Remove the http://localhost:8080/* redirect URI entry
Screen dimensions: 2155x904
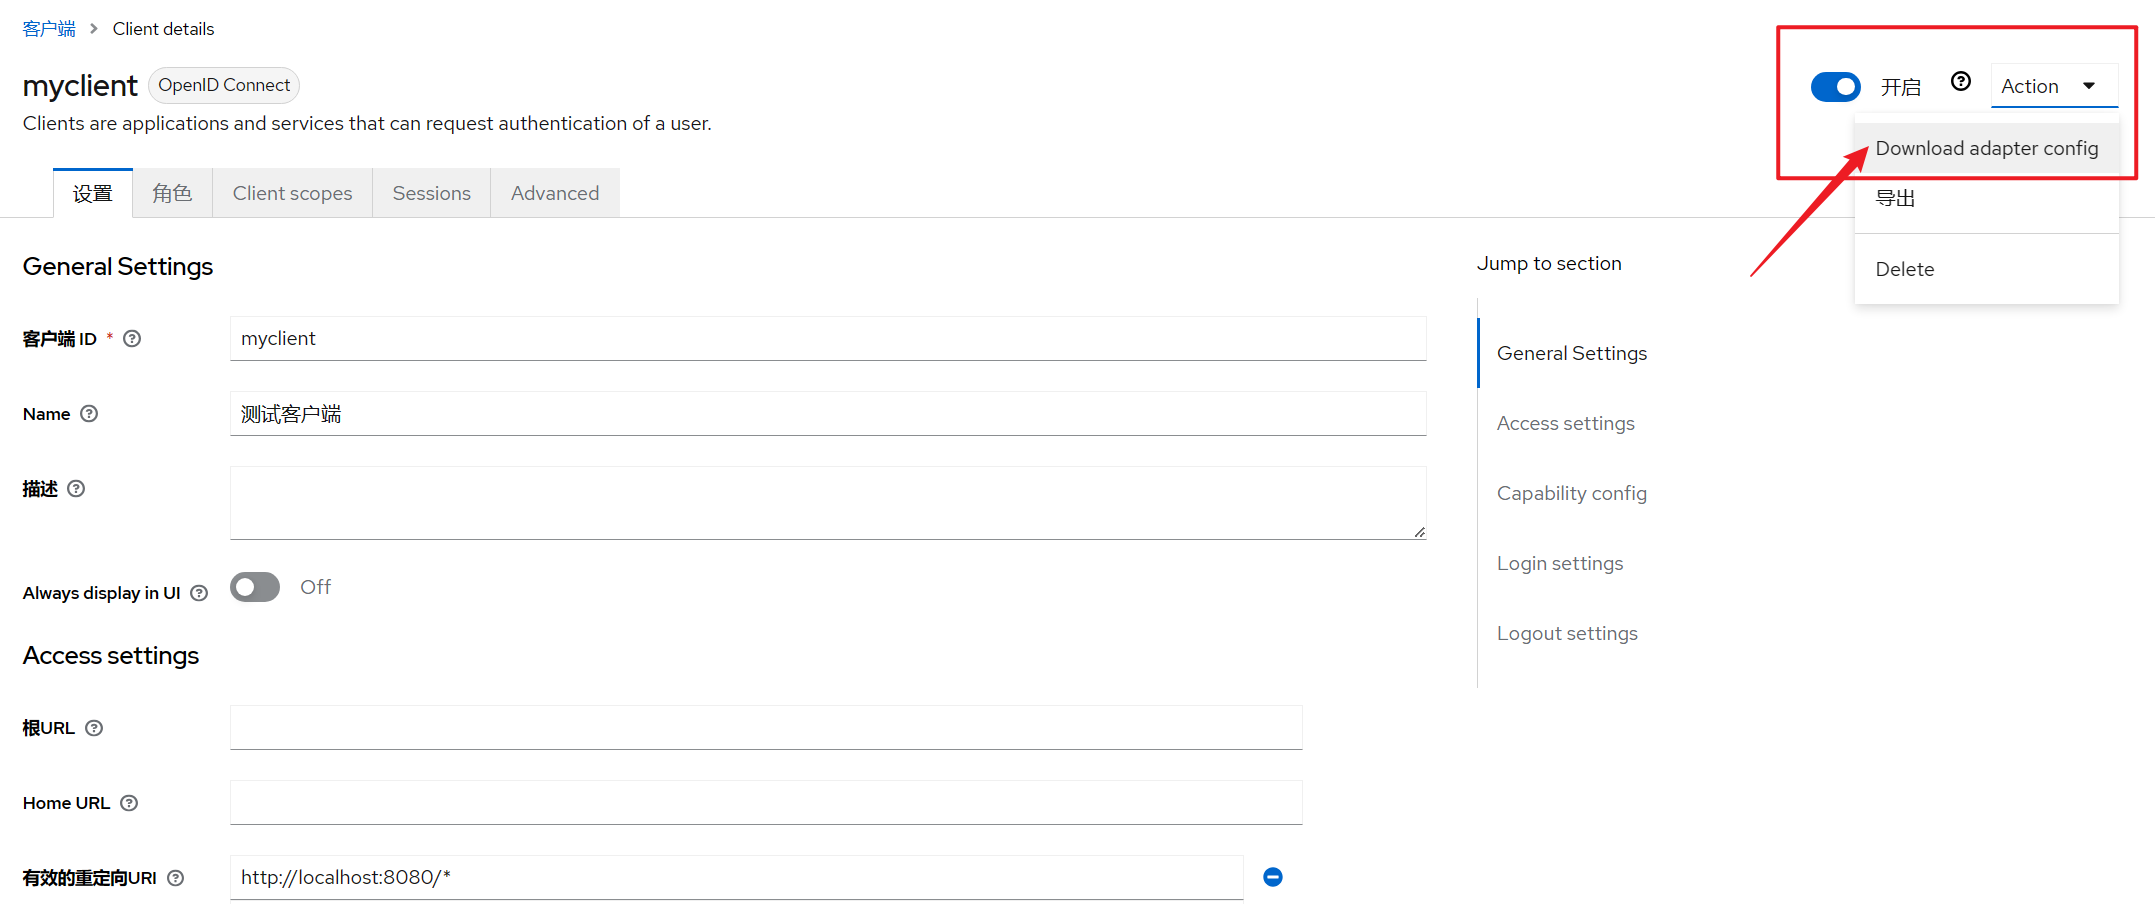[1273, 877]
